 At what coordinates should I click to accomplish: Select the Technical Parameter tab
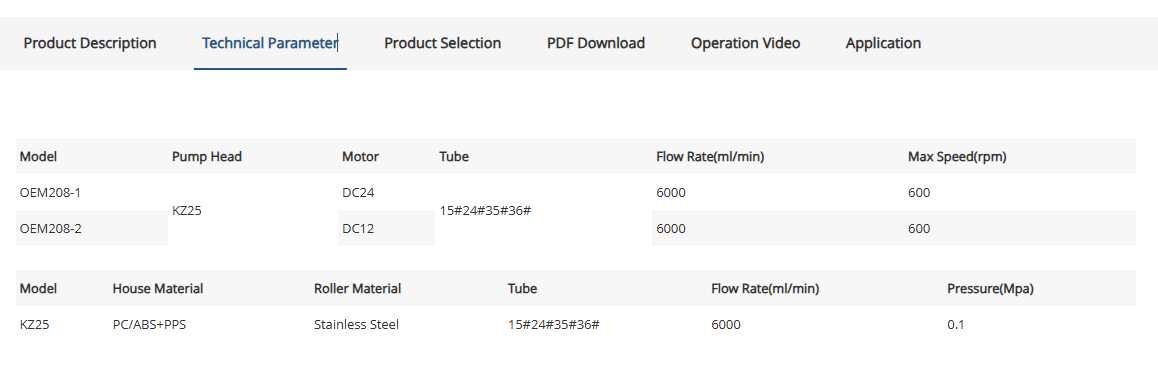click(x=270, y=43)
